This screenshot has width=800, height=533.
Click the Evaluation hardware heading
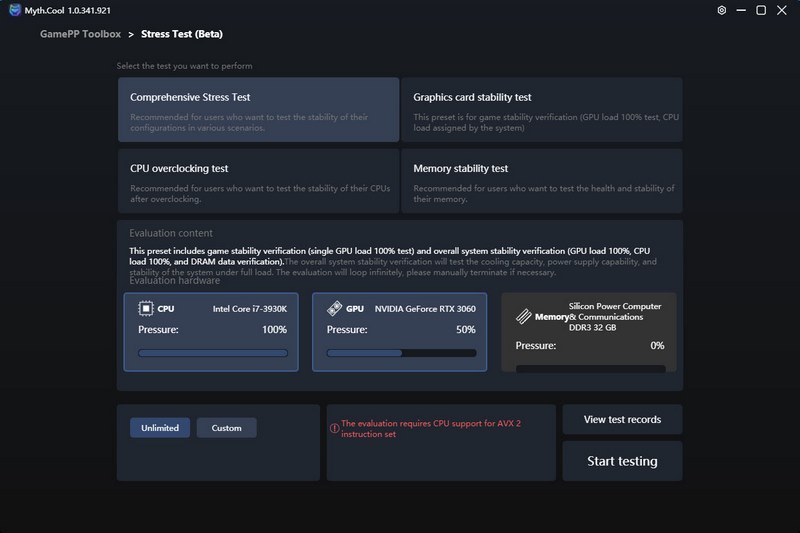point(174,281)
